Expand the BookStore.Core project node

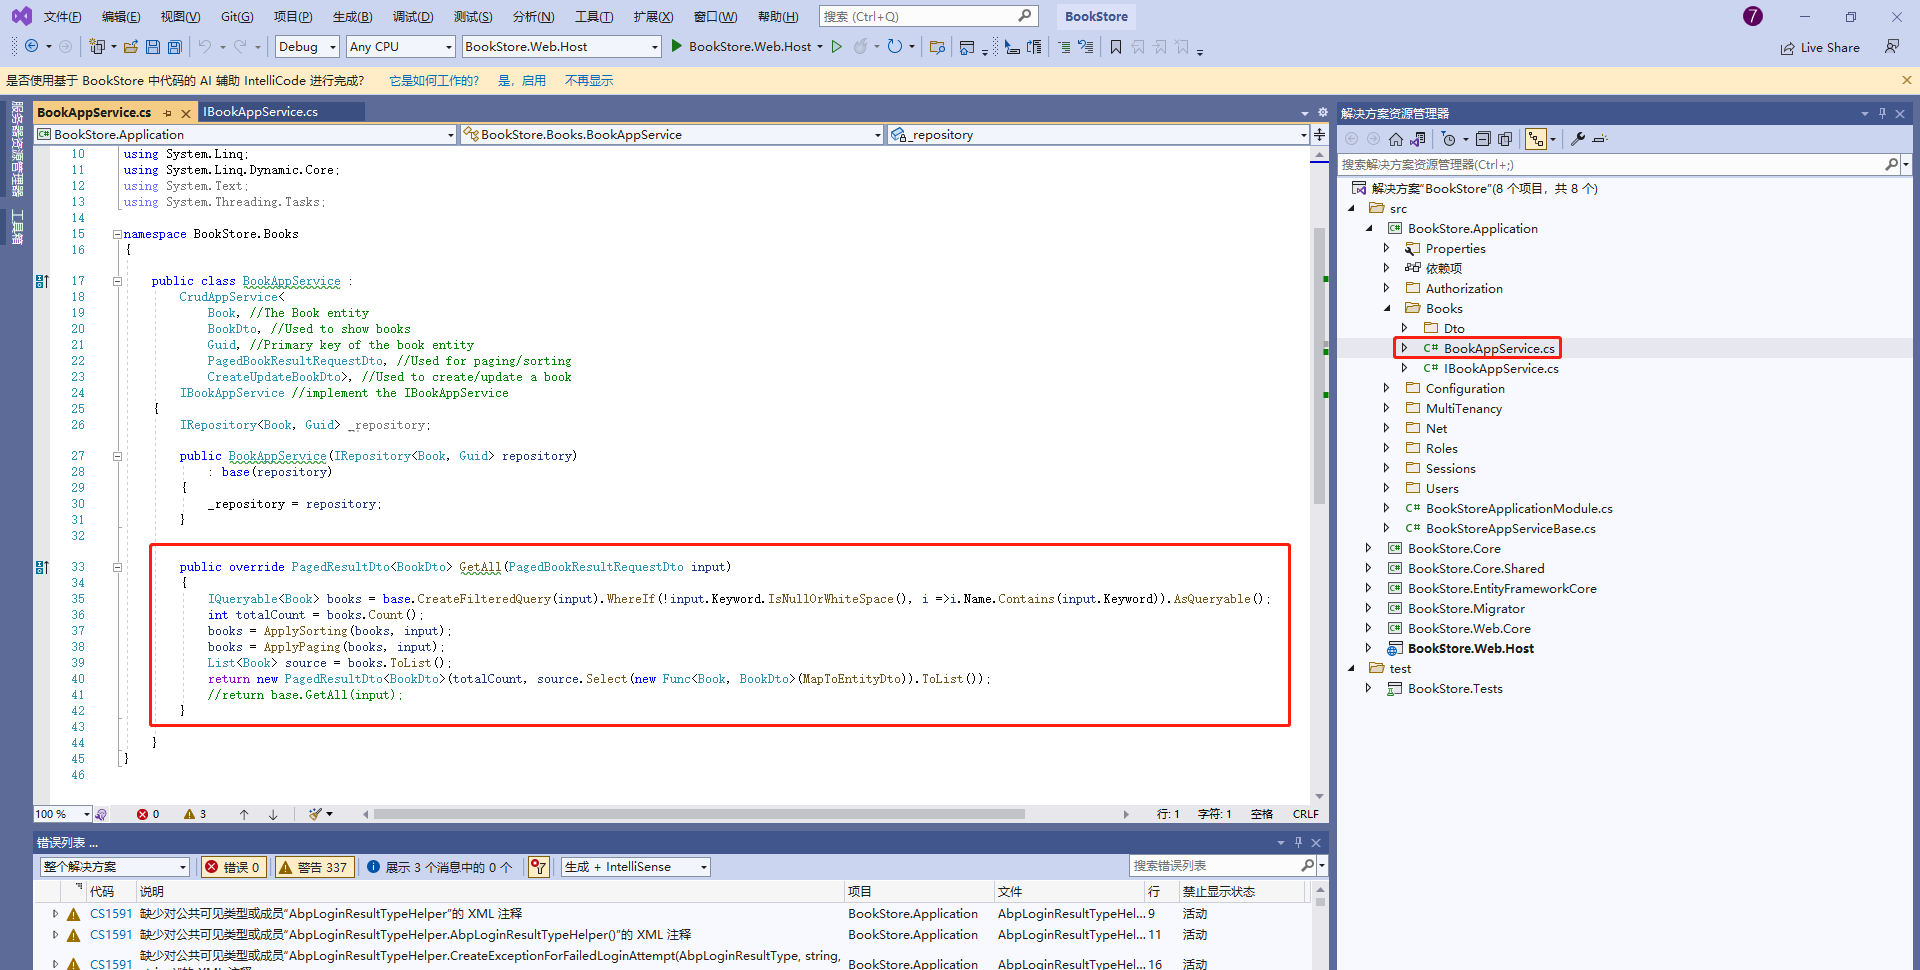pyautogui.click(x=1369, y=548)
